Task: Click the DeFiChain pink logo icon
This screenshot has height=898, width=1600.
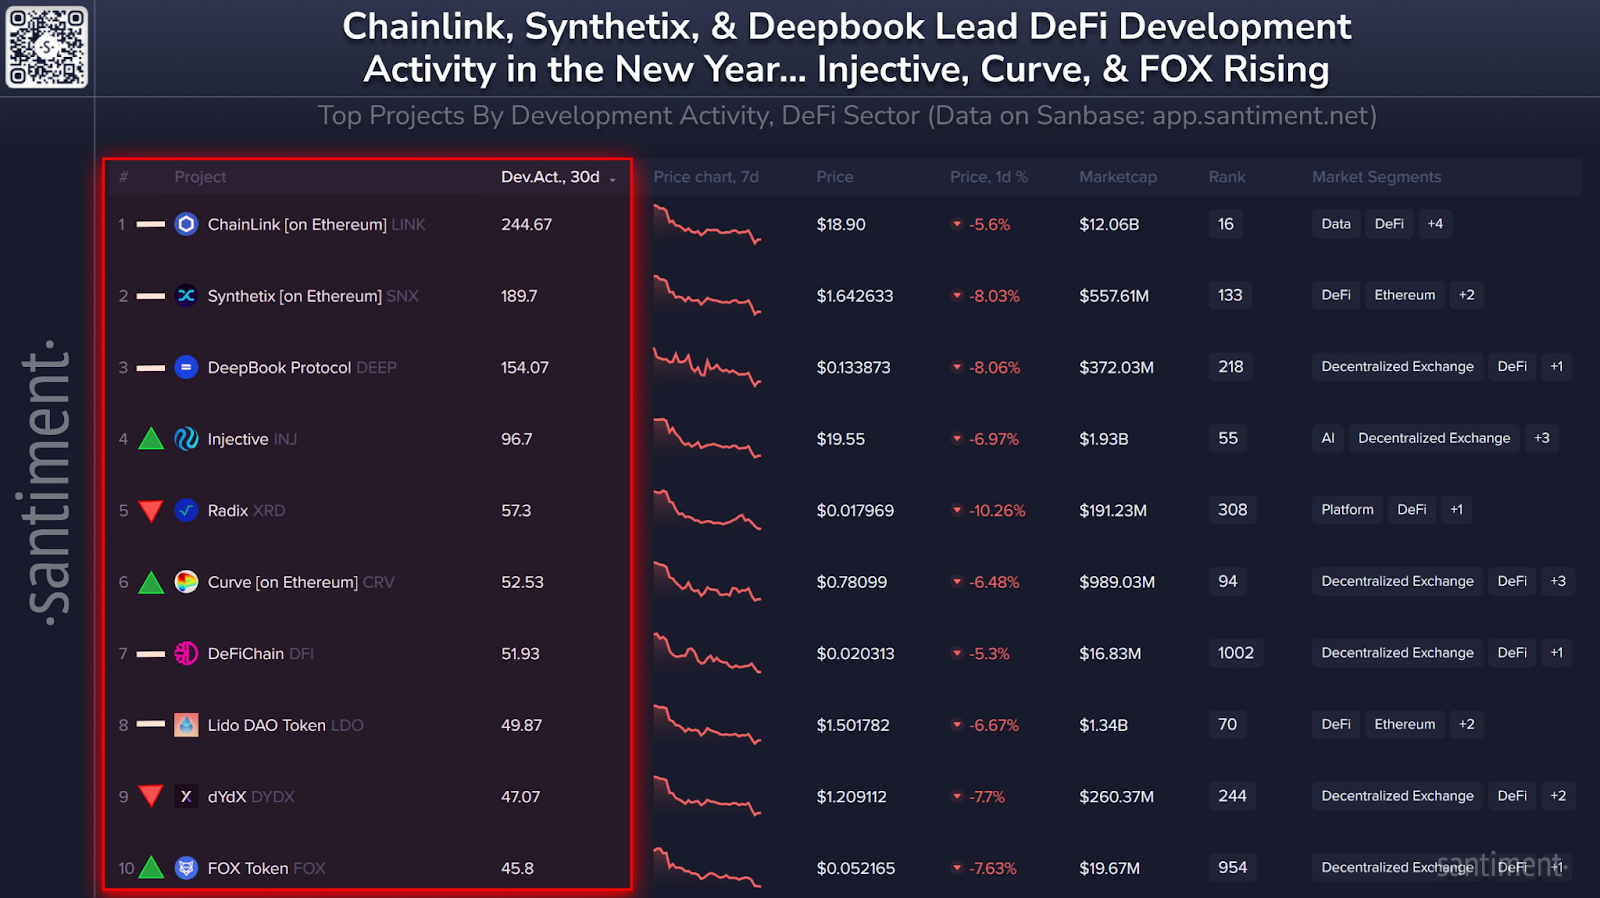Action: (x=186, y=653)
